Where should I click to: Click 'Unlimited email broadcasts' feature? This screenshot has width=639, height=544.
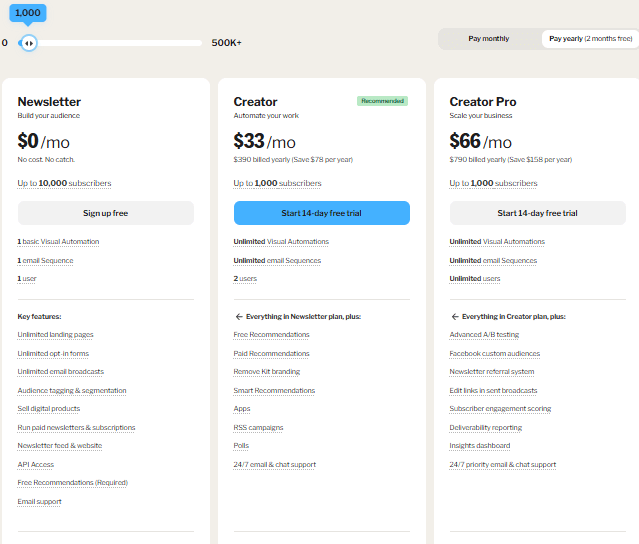(x=61, y=372)
